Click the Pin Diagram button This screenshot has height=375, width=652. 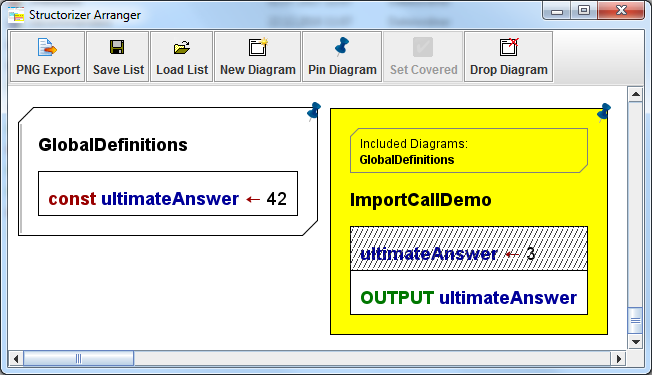342,57
